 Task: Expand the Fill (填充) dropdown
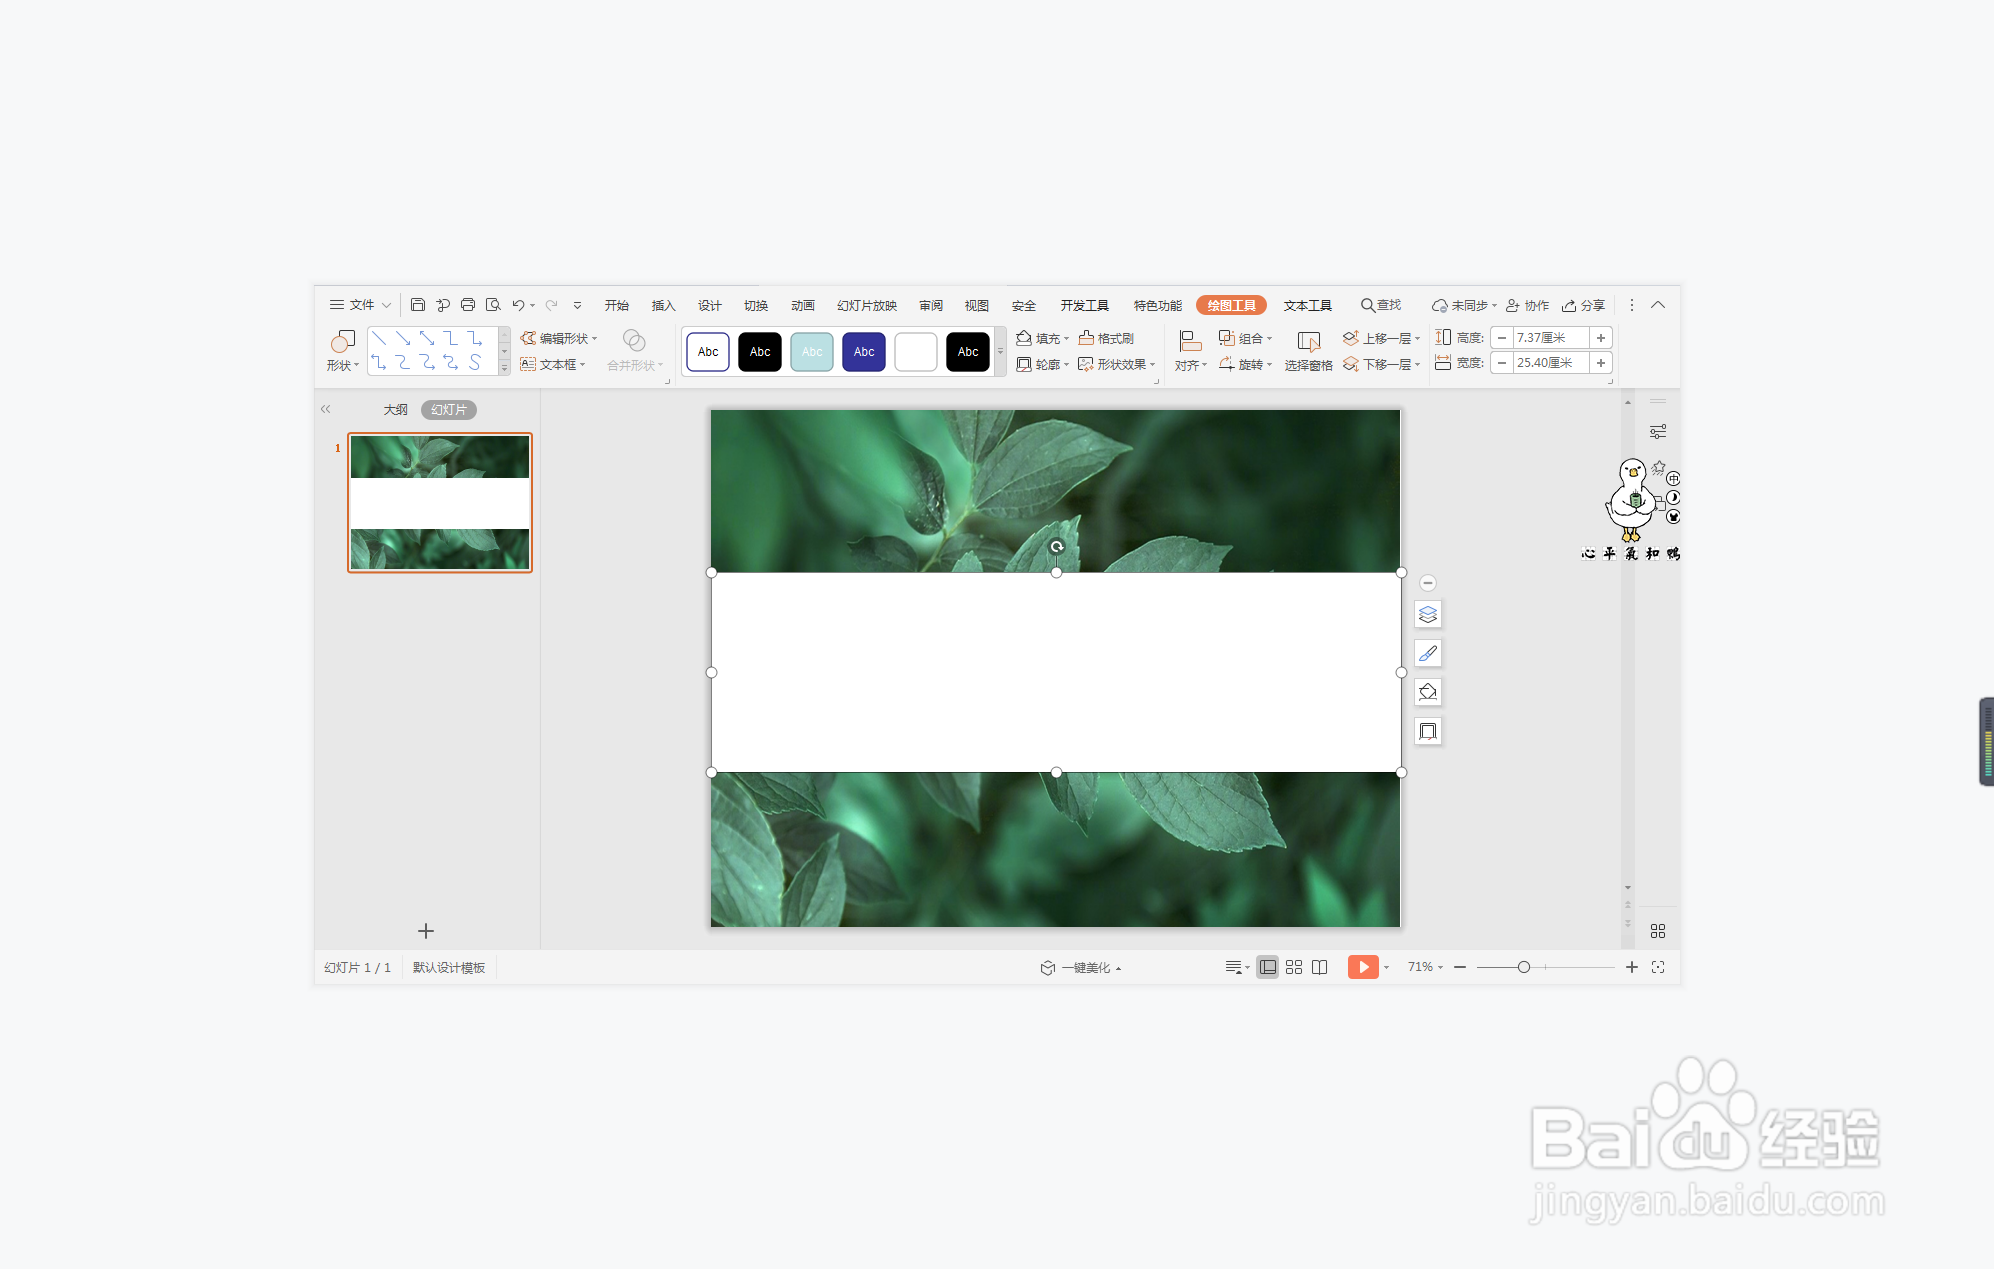pos(1067,339)
